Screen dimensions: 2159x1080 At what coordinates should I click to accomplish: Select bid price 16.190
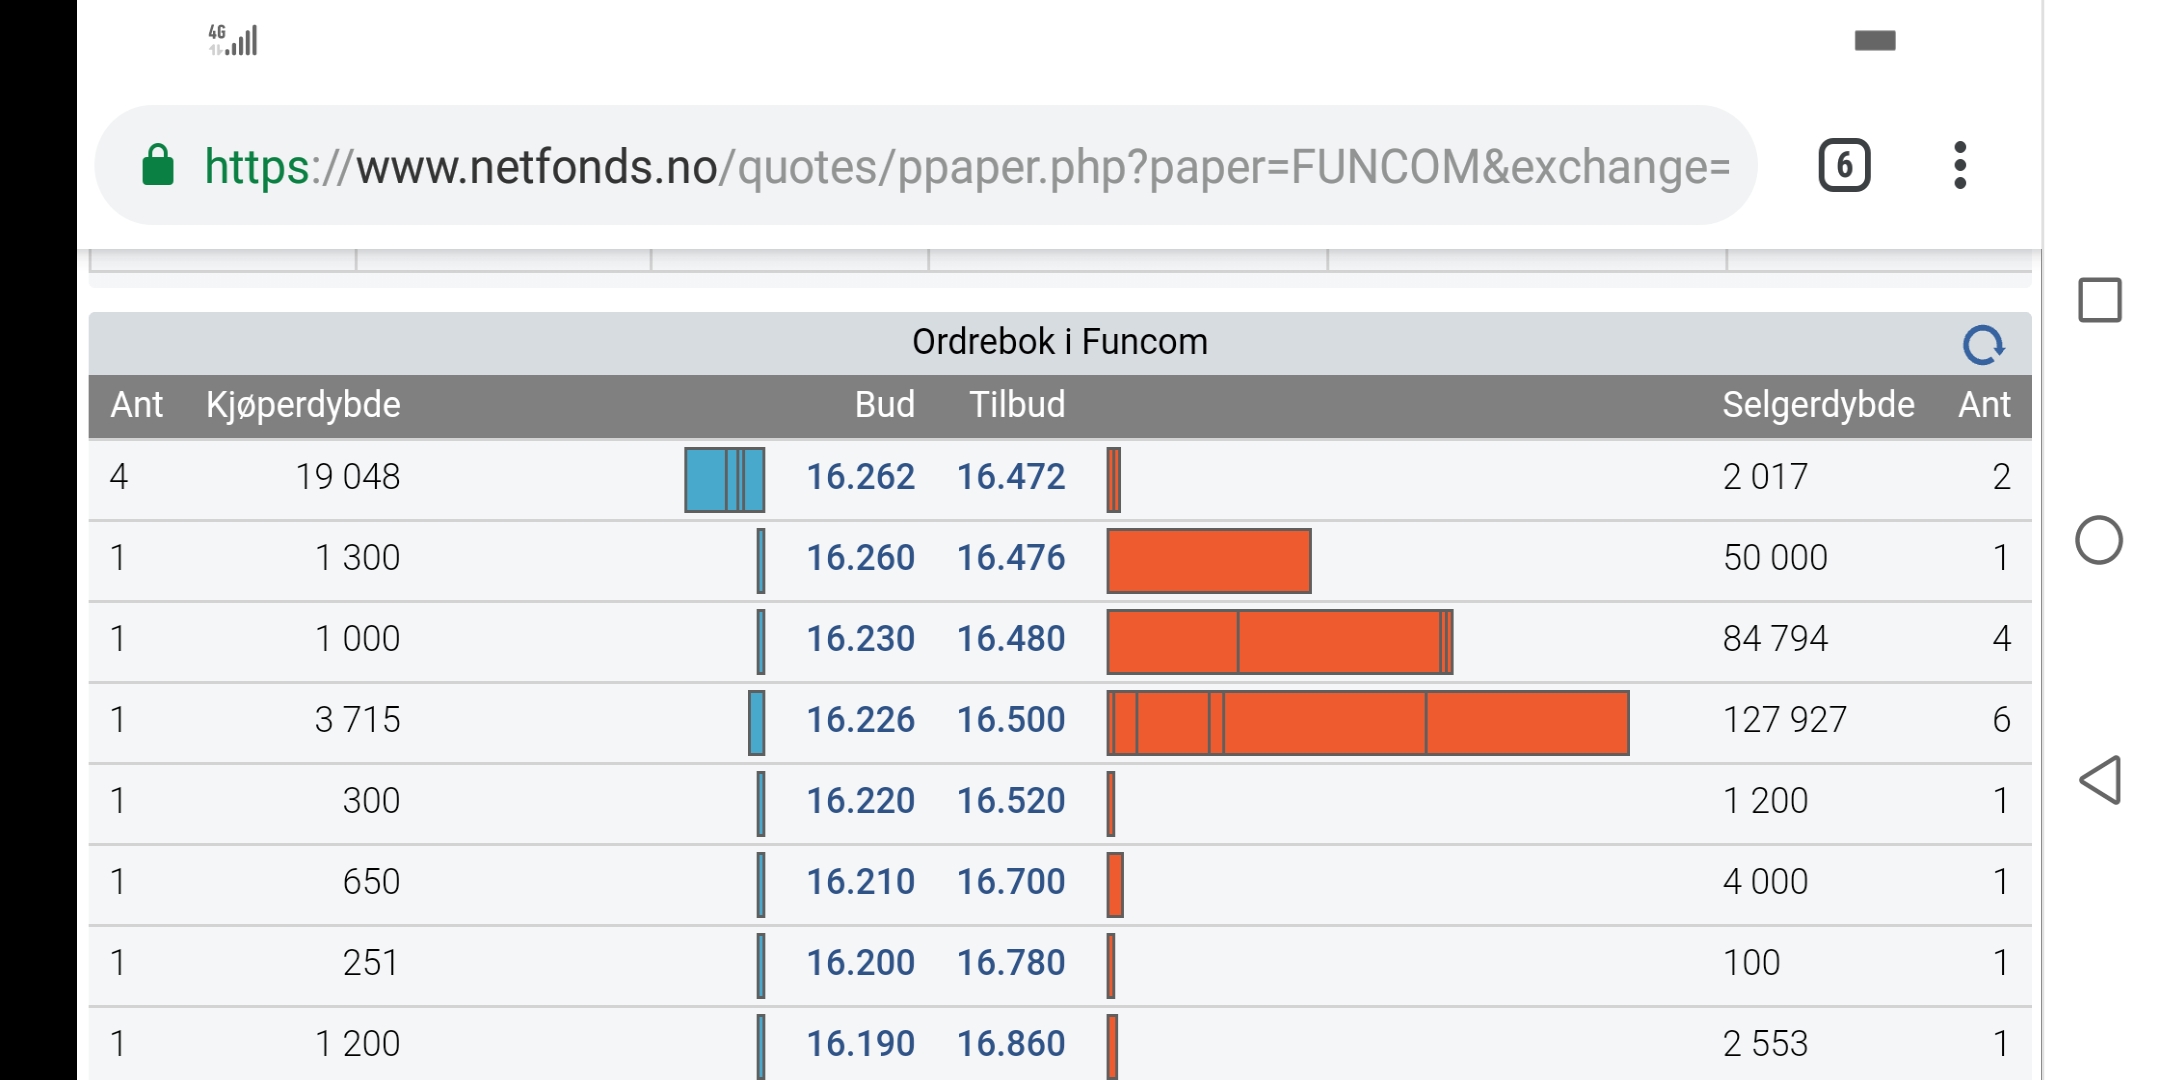pyautogui.click(x=860, y=1044)
